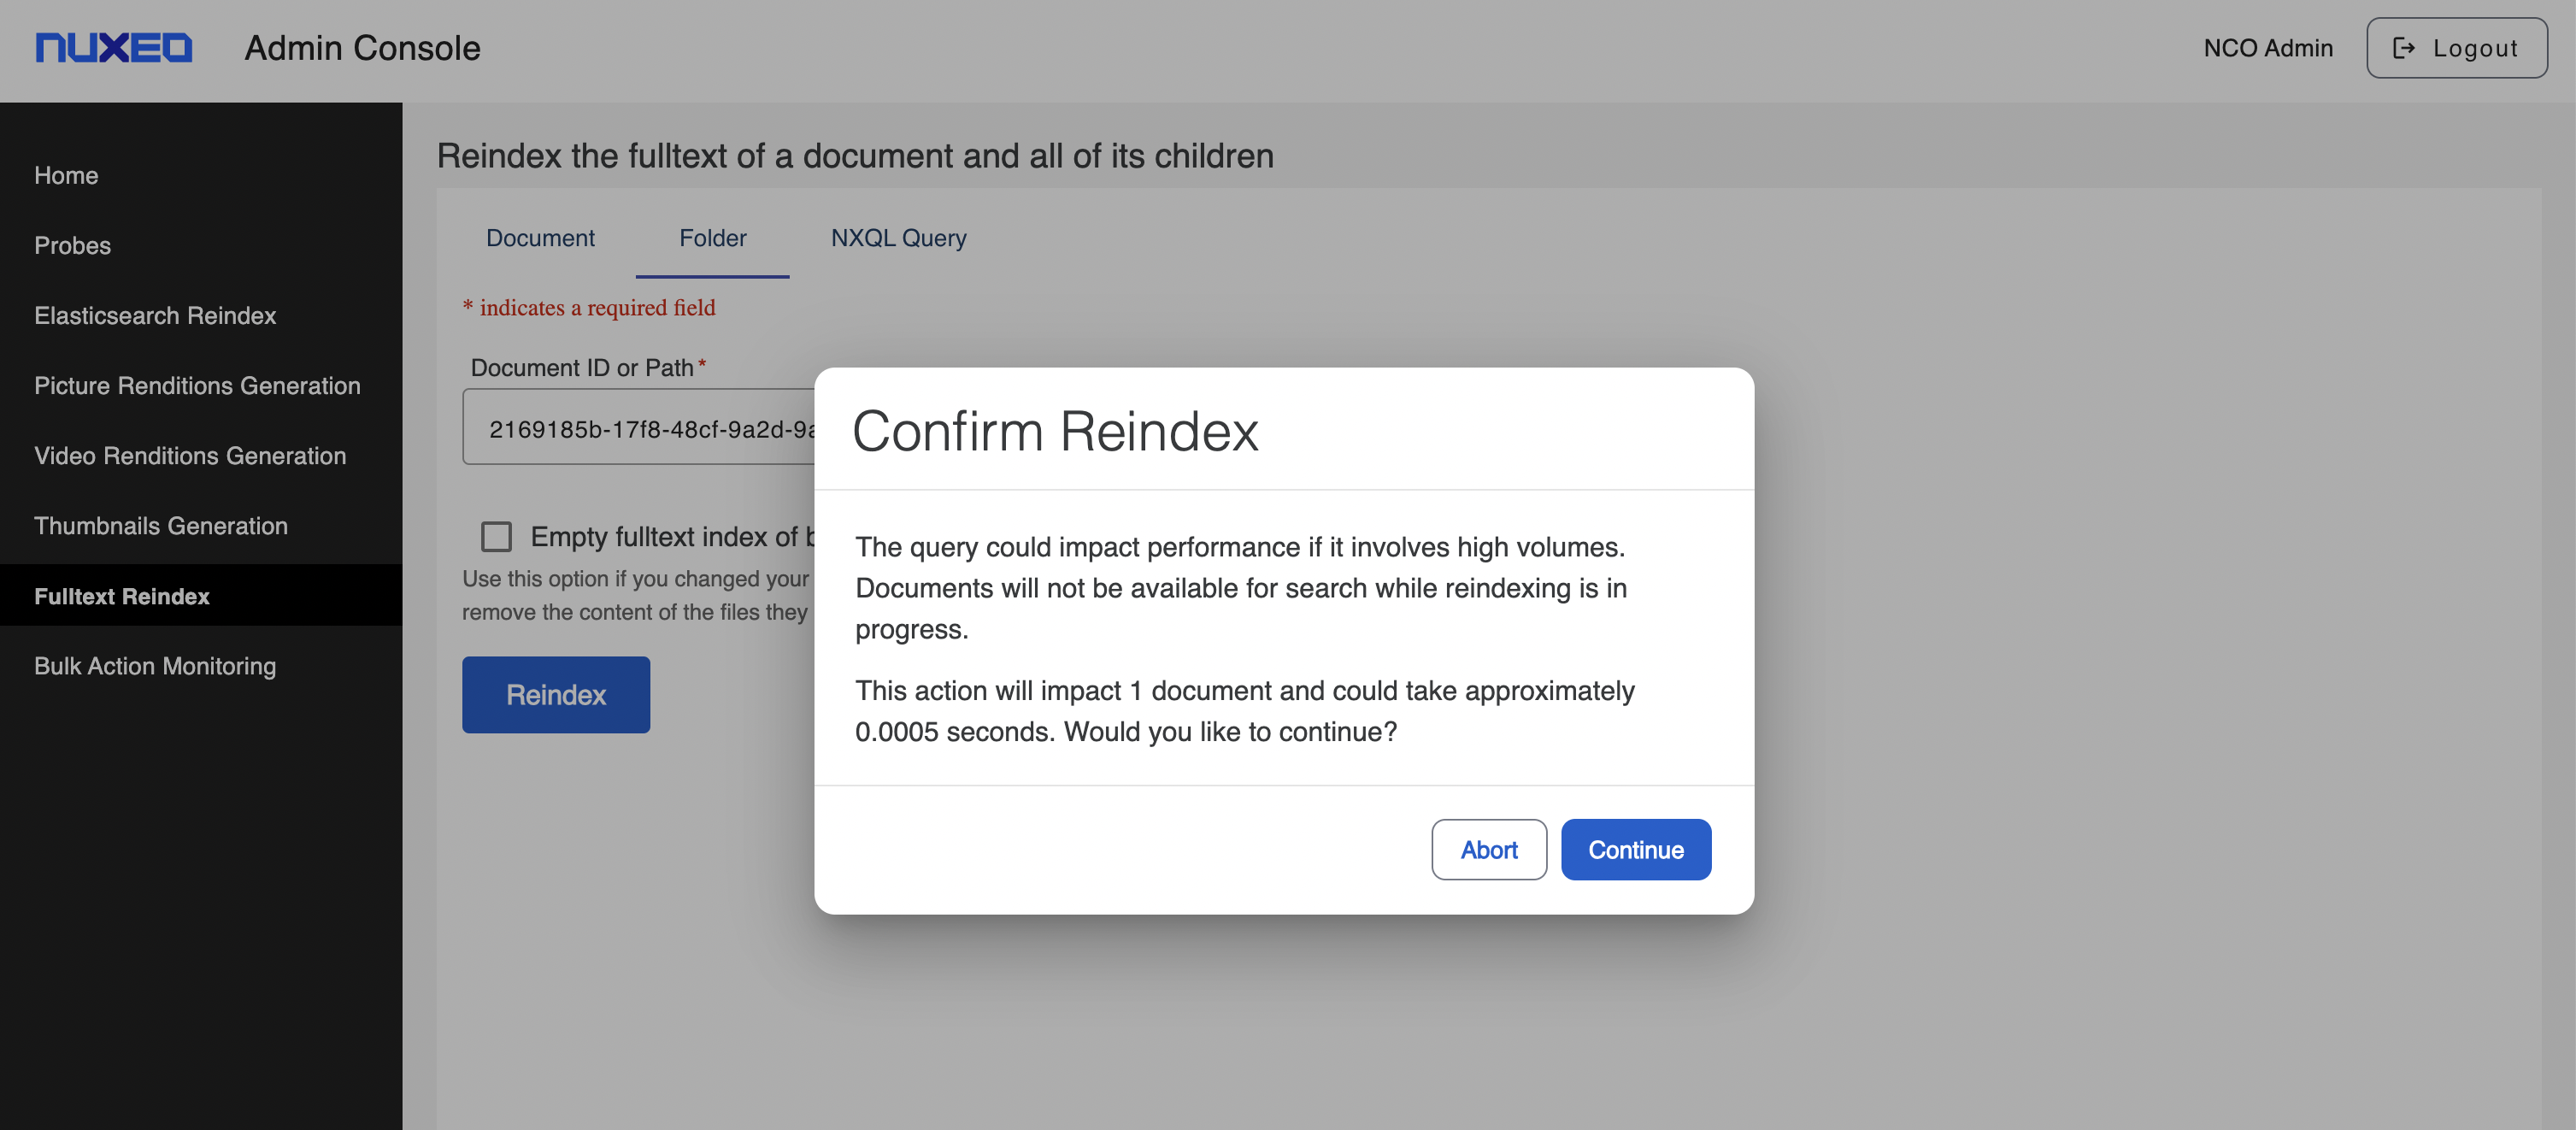
Task: Toggle the Empty fulltext index checkbox
Action: click(496, 537)
